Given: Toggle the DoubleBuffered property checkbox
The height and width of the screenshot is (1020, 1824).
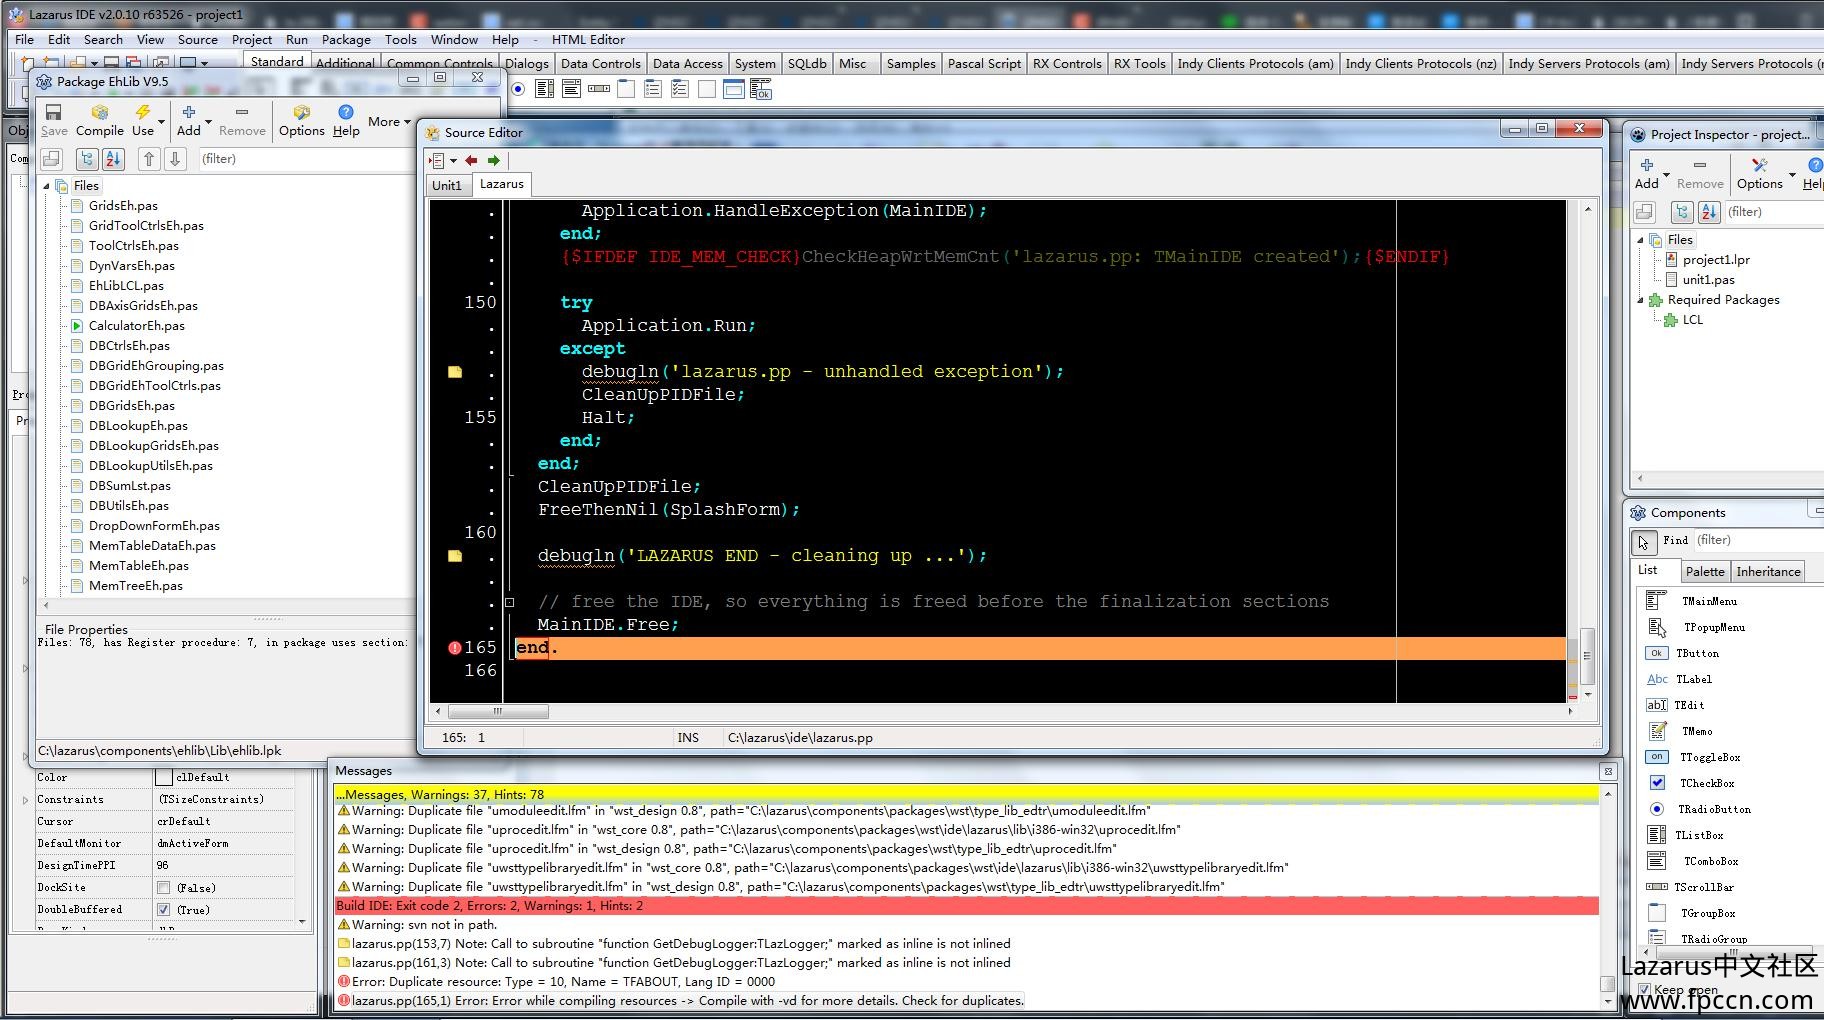Looking at the screenshot, I should [x=164, y=910].
